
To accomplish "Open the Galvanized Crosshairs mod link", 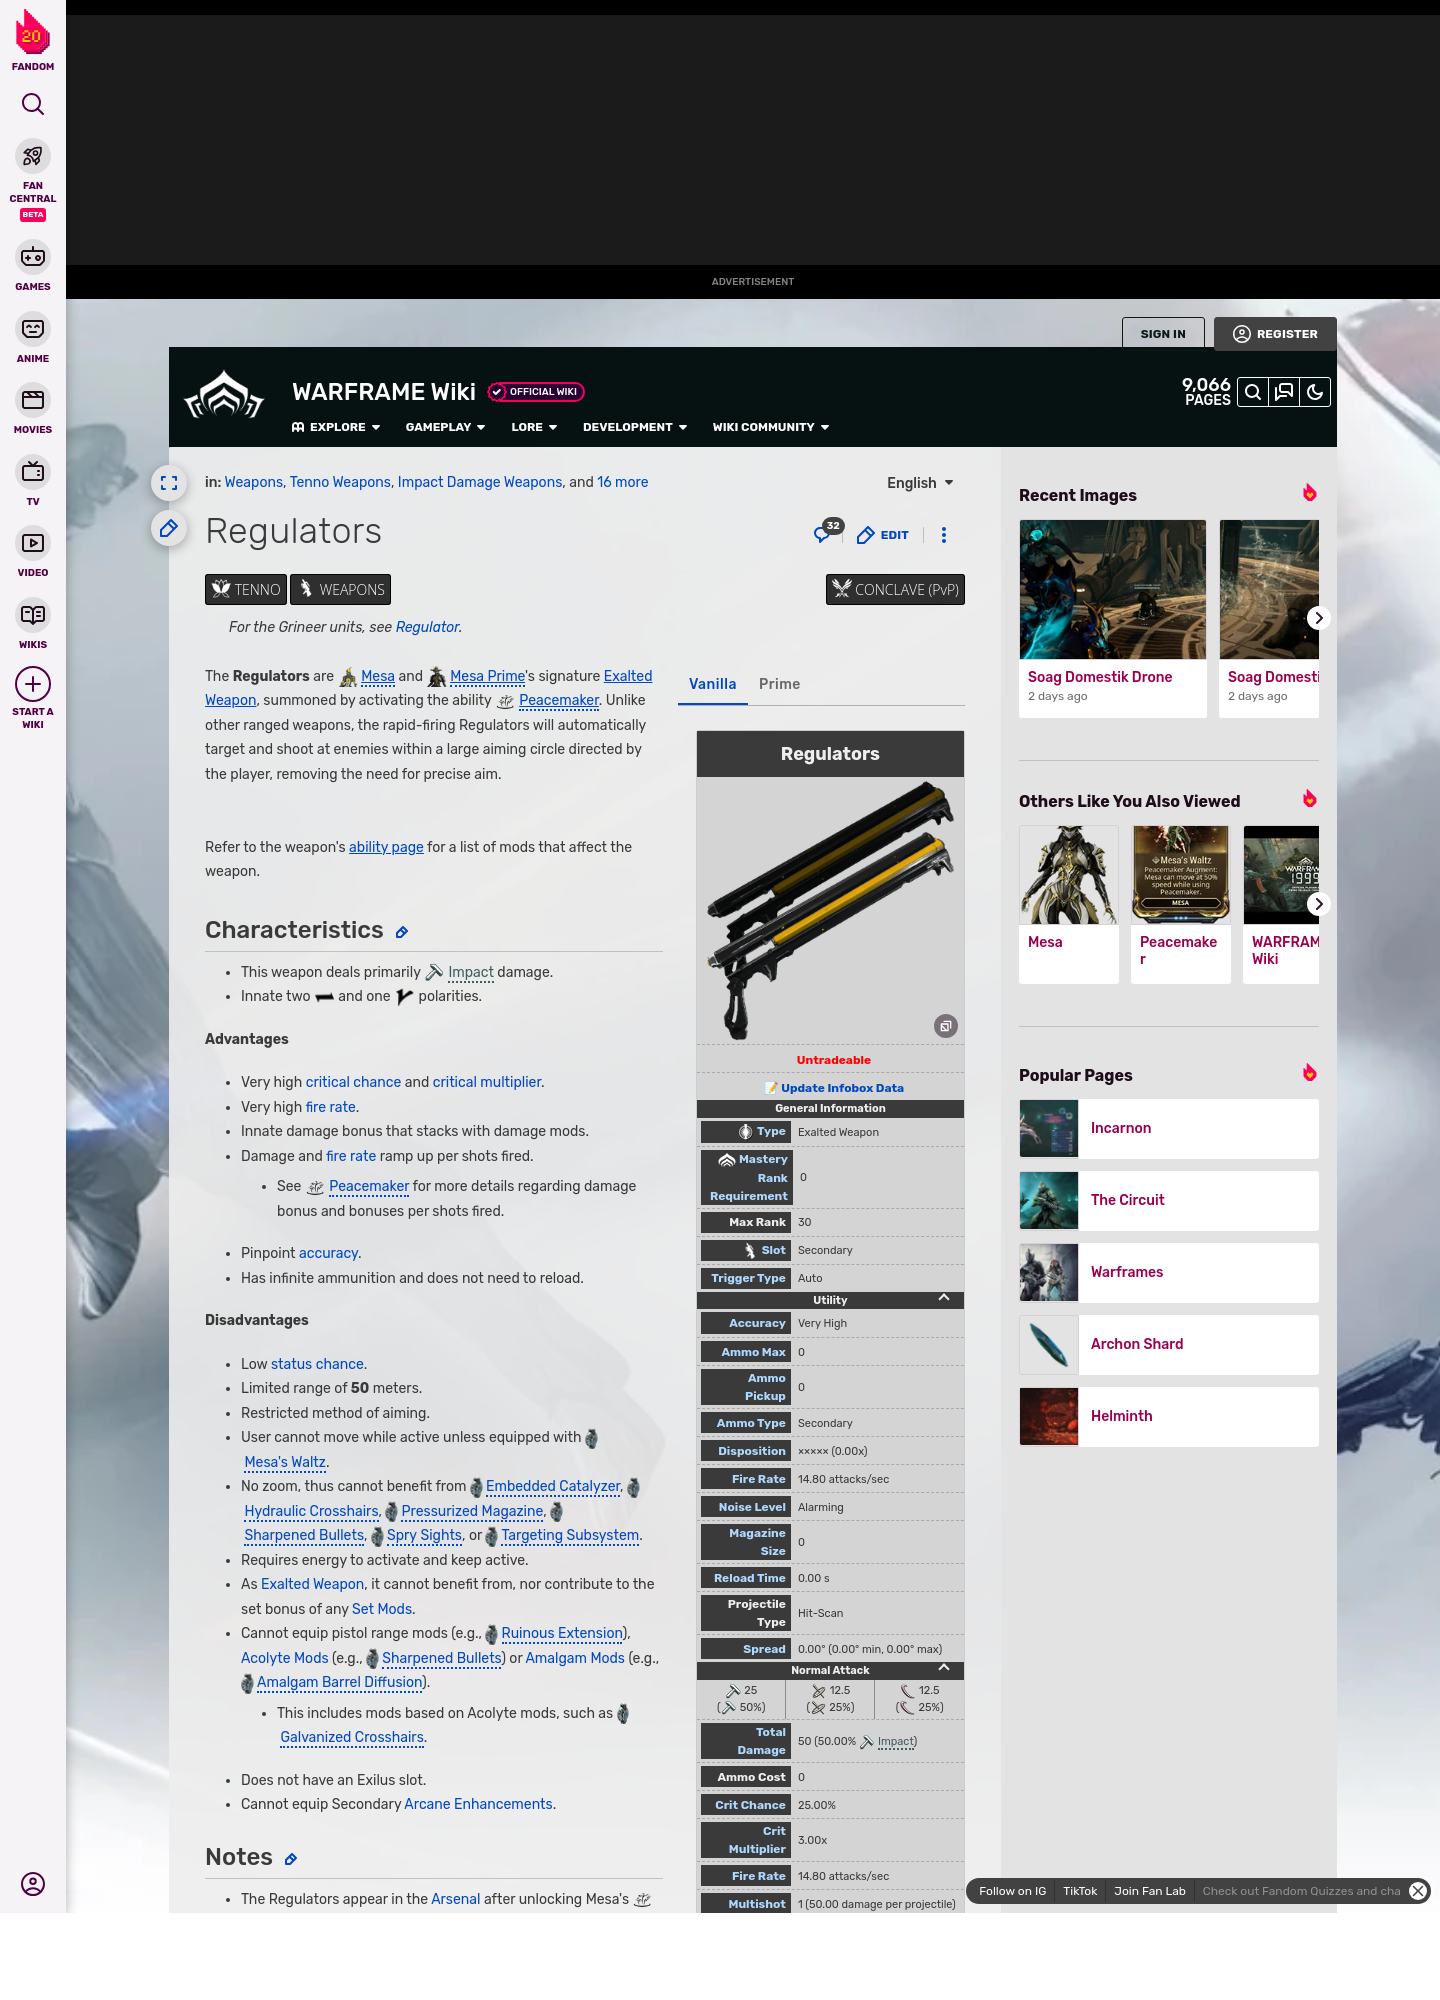I will (x=352, y=1737).
